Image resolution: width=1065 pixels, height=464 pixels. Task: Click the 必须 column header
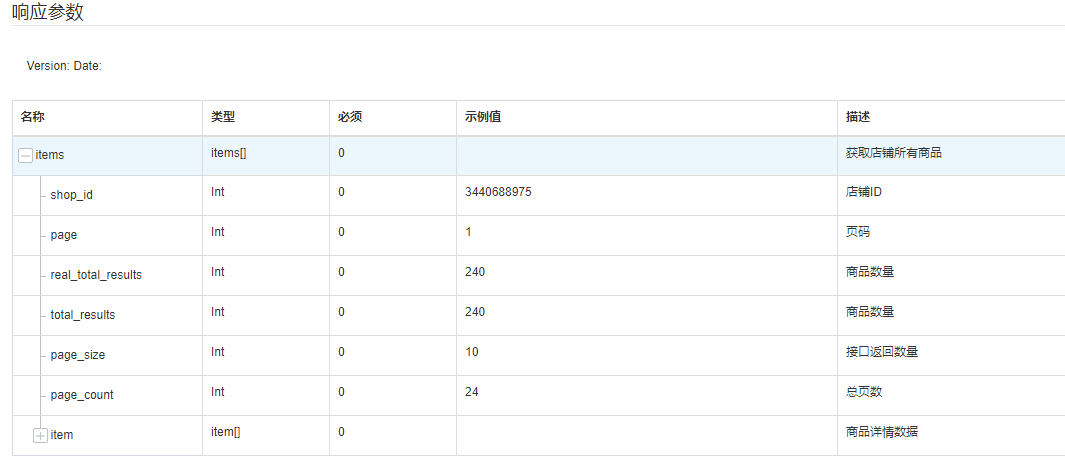[x=350, y=117]
